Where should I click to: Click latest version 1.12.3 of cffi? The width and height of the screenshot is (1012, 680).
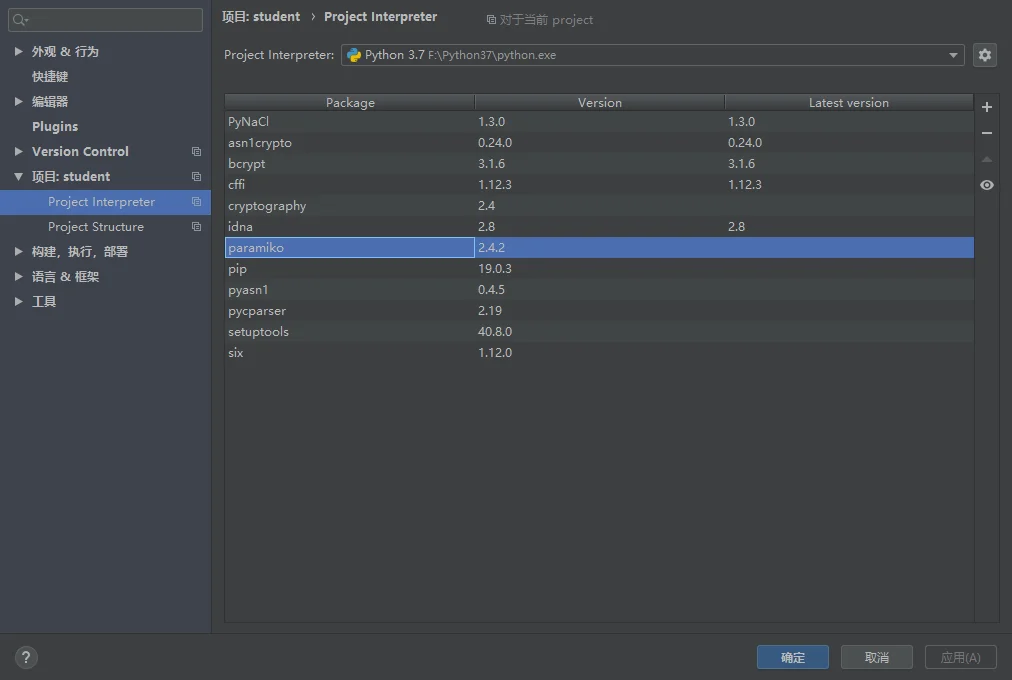(x=745, y=185)
